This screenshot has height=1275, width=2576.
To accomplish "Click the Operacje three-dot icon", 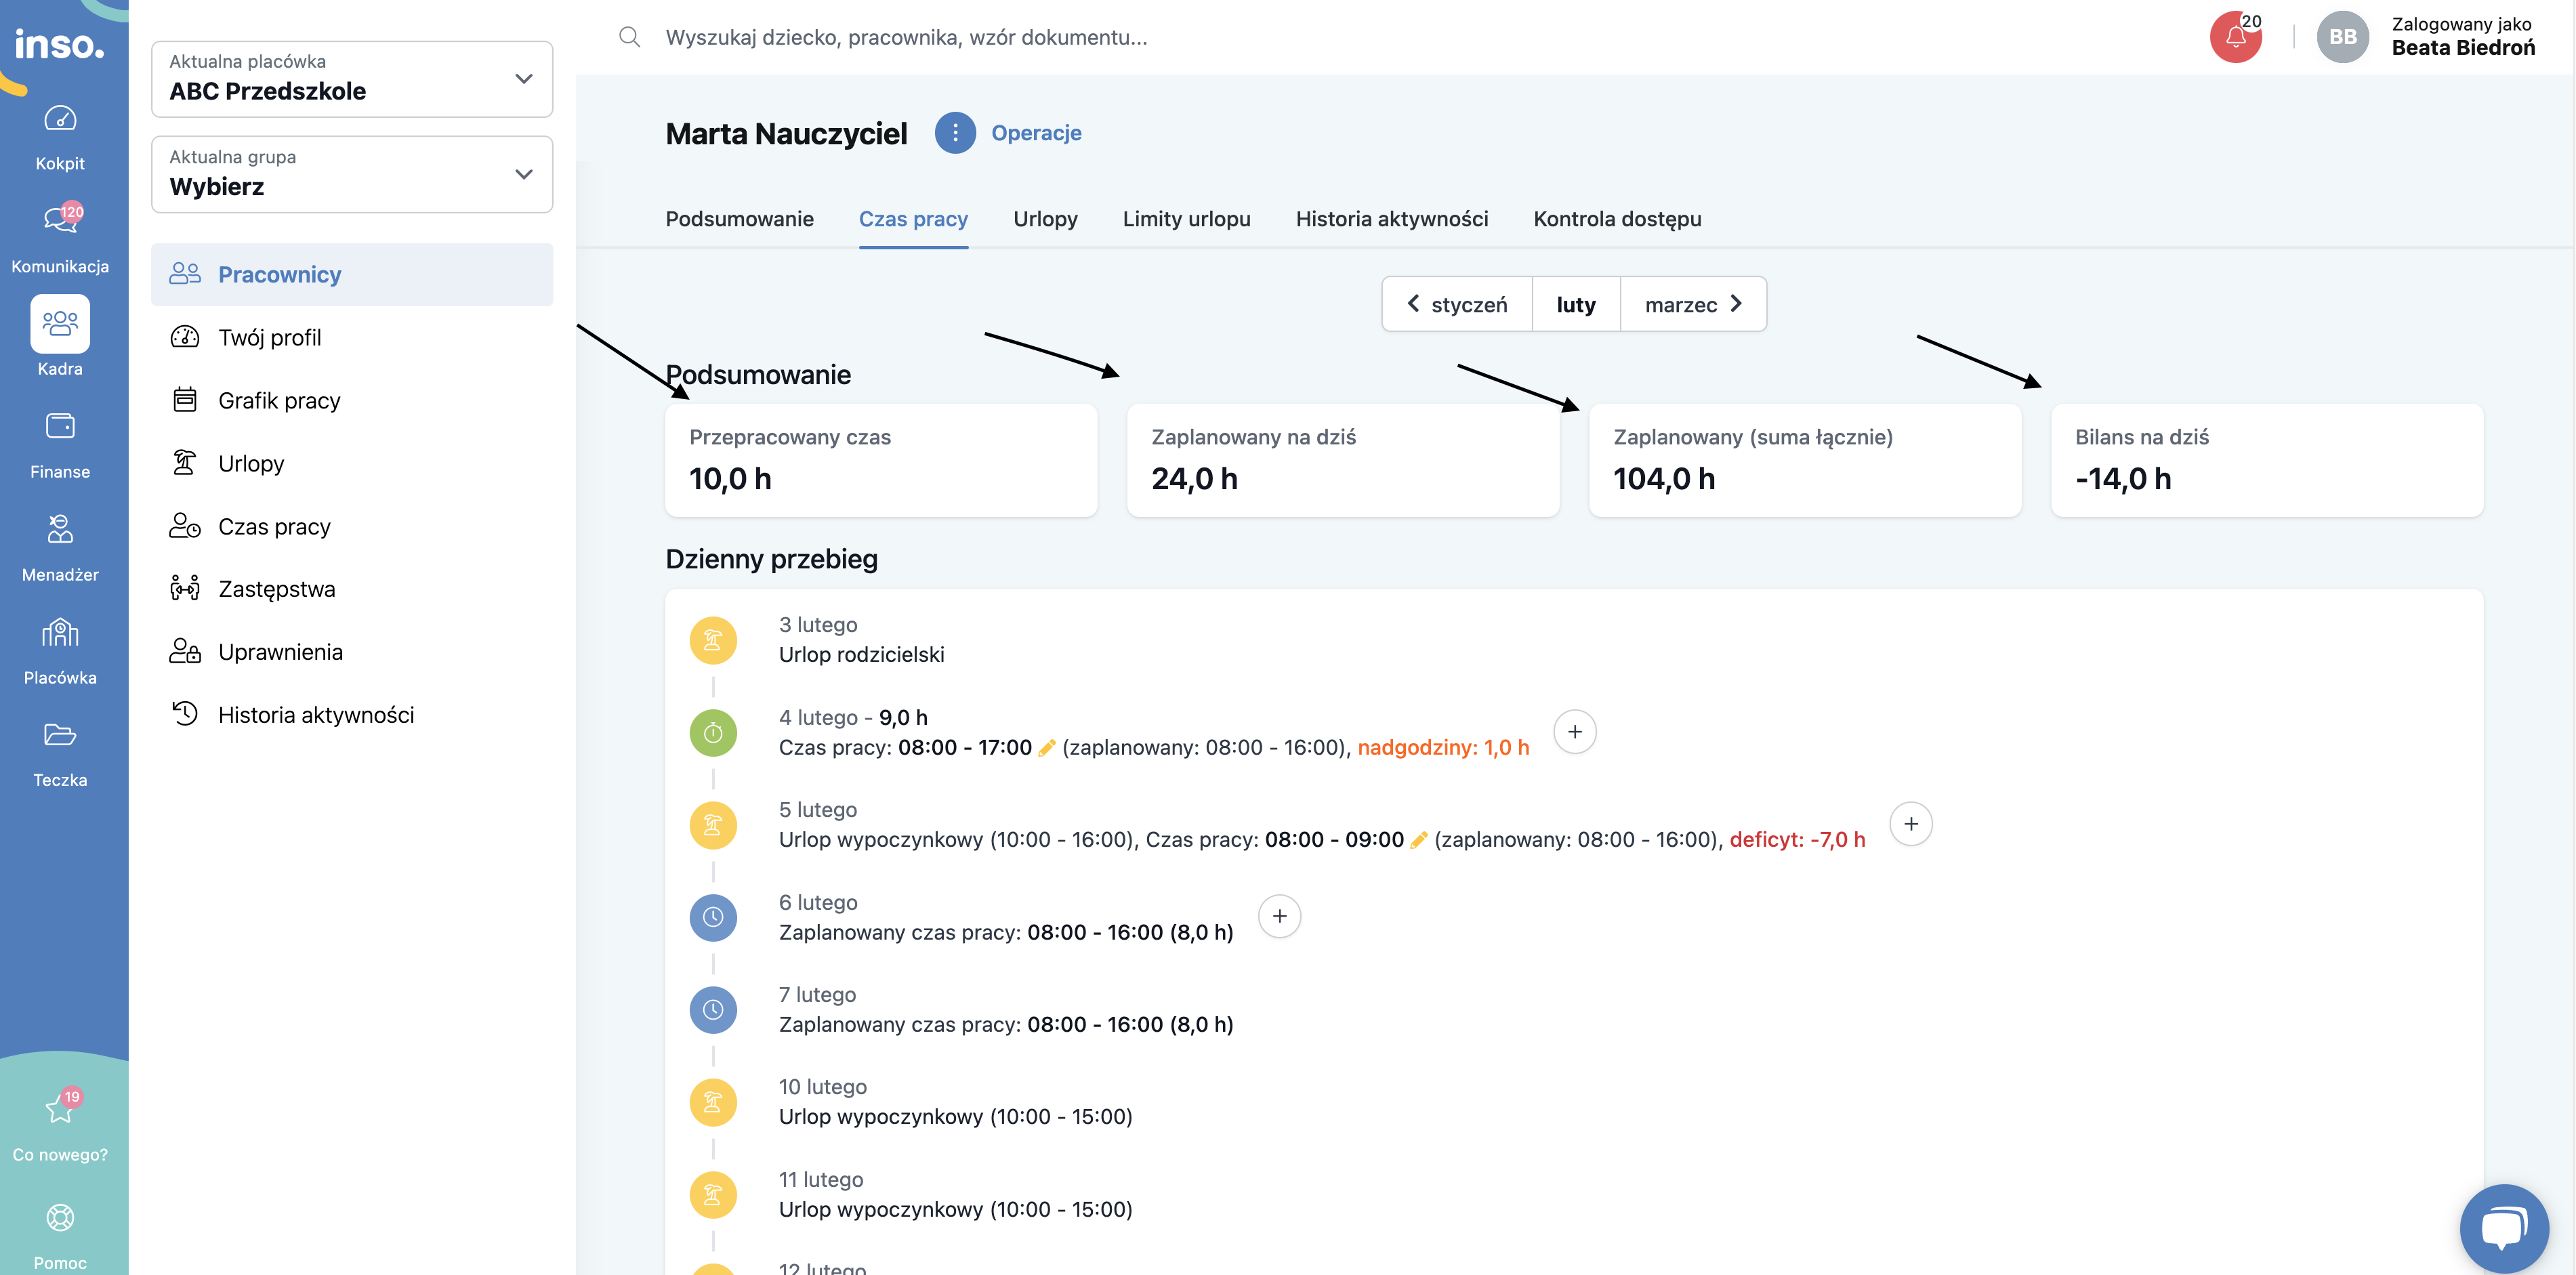I will [955, 132].
